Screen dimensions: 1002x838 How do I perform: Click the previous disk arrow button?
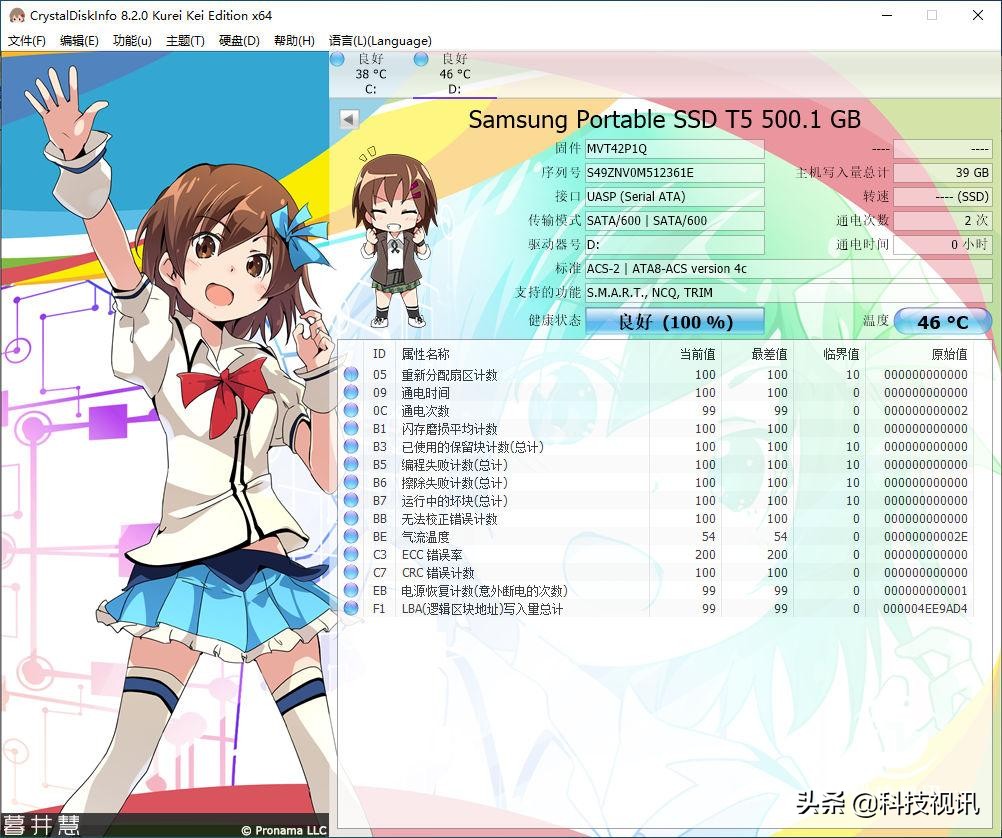tap(349, 119)
